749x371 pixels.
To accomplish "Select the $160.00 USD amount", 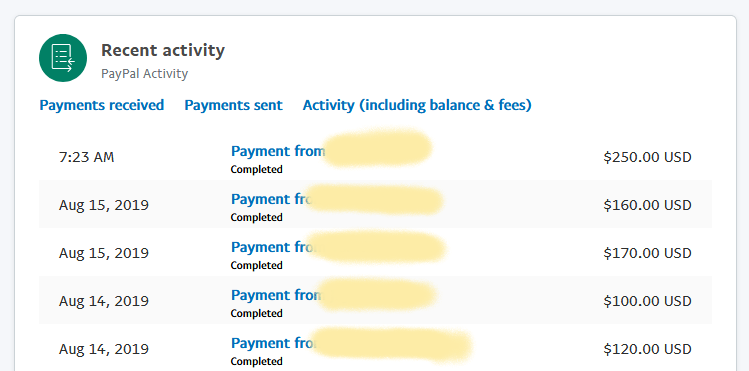I will coord(647,205).
